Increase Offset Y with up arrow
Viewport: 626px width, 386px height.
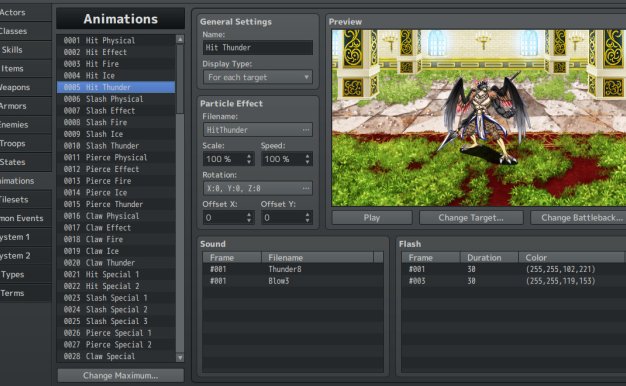(307, 214)
